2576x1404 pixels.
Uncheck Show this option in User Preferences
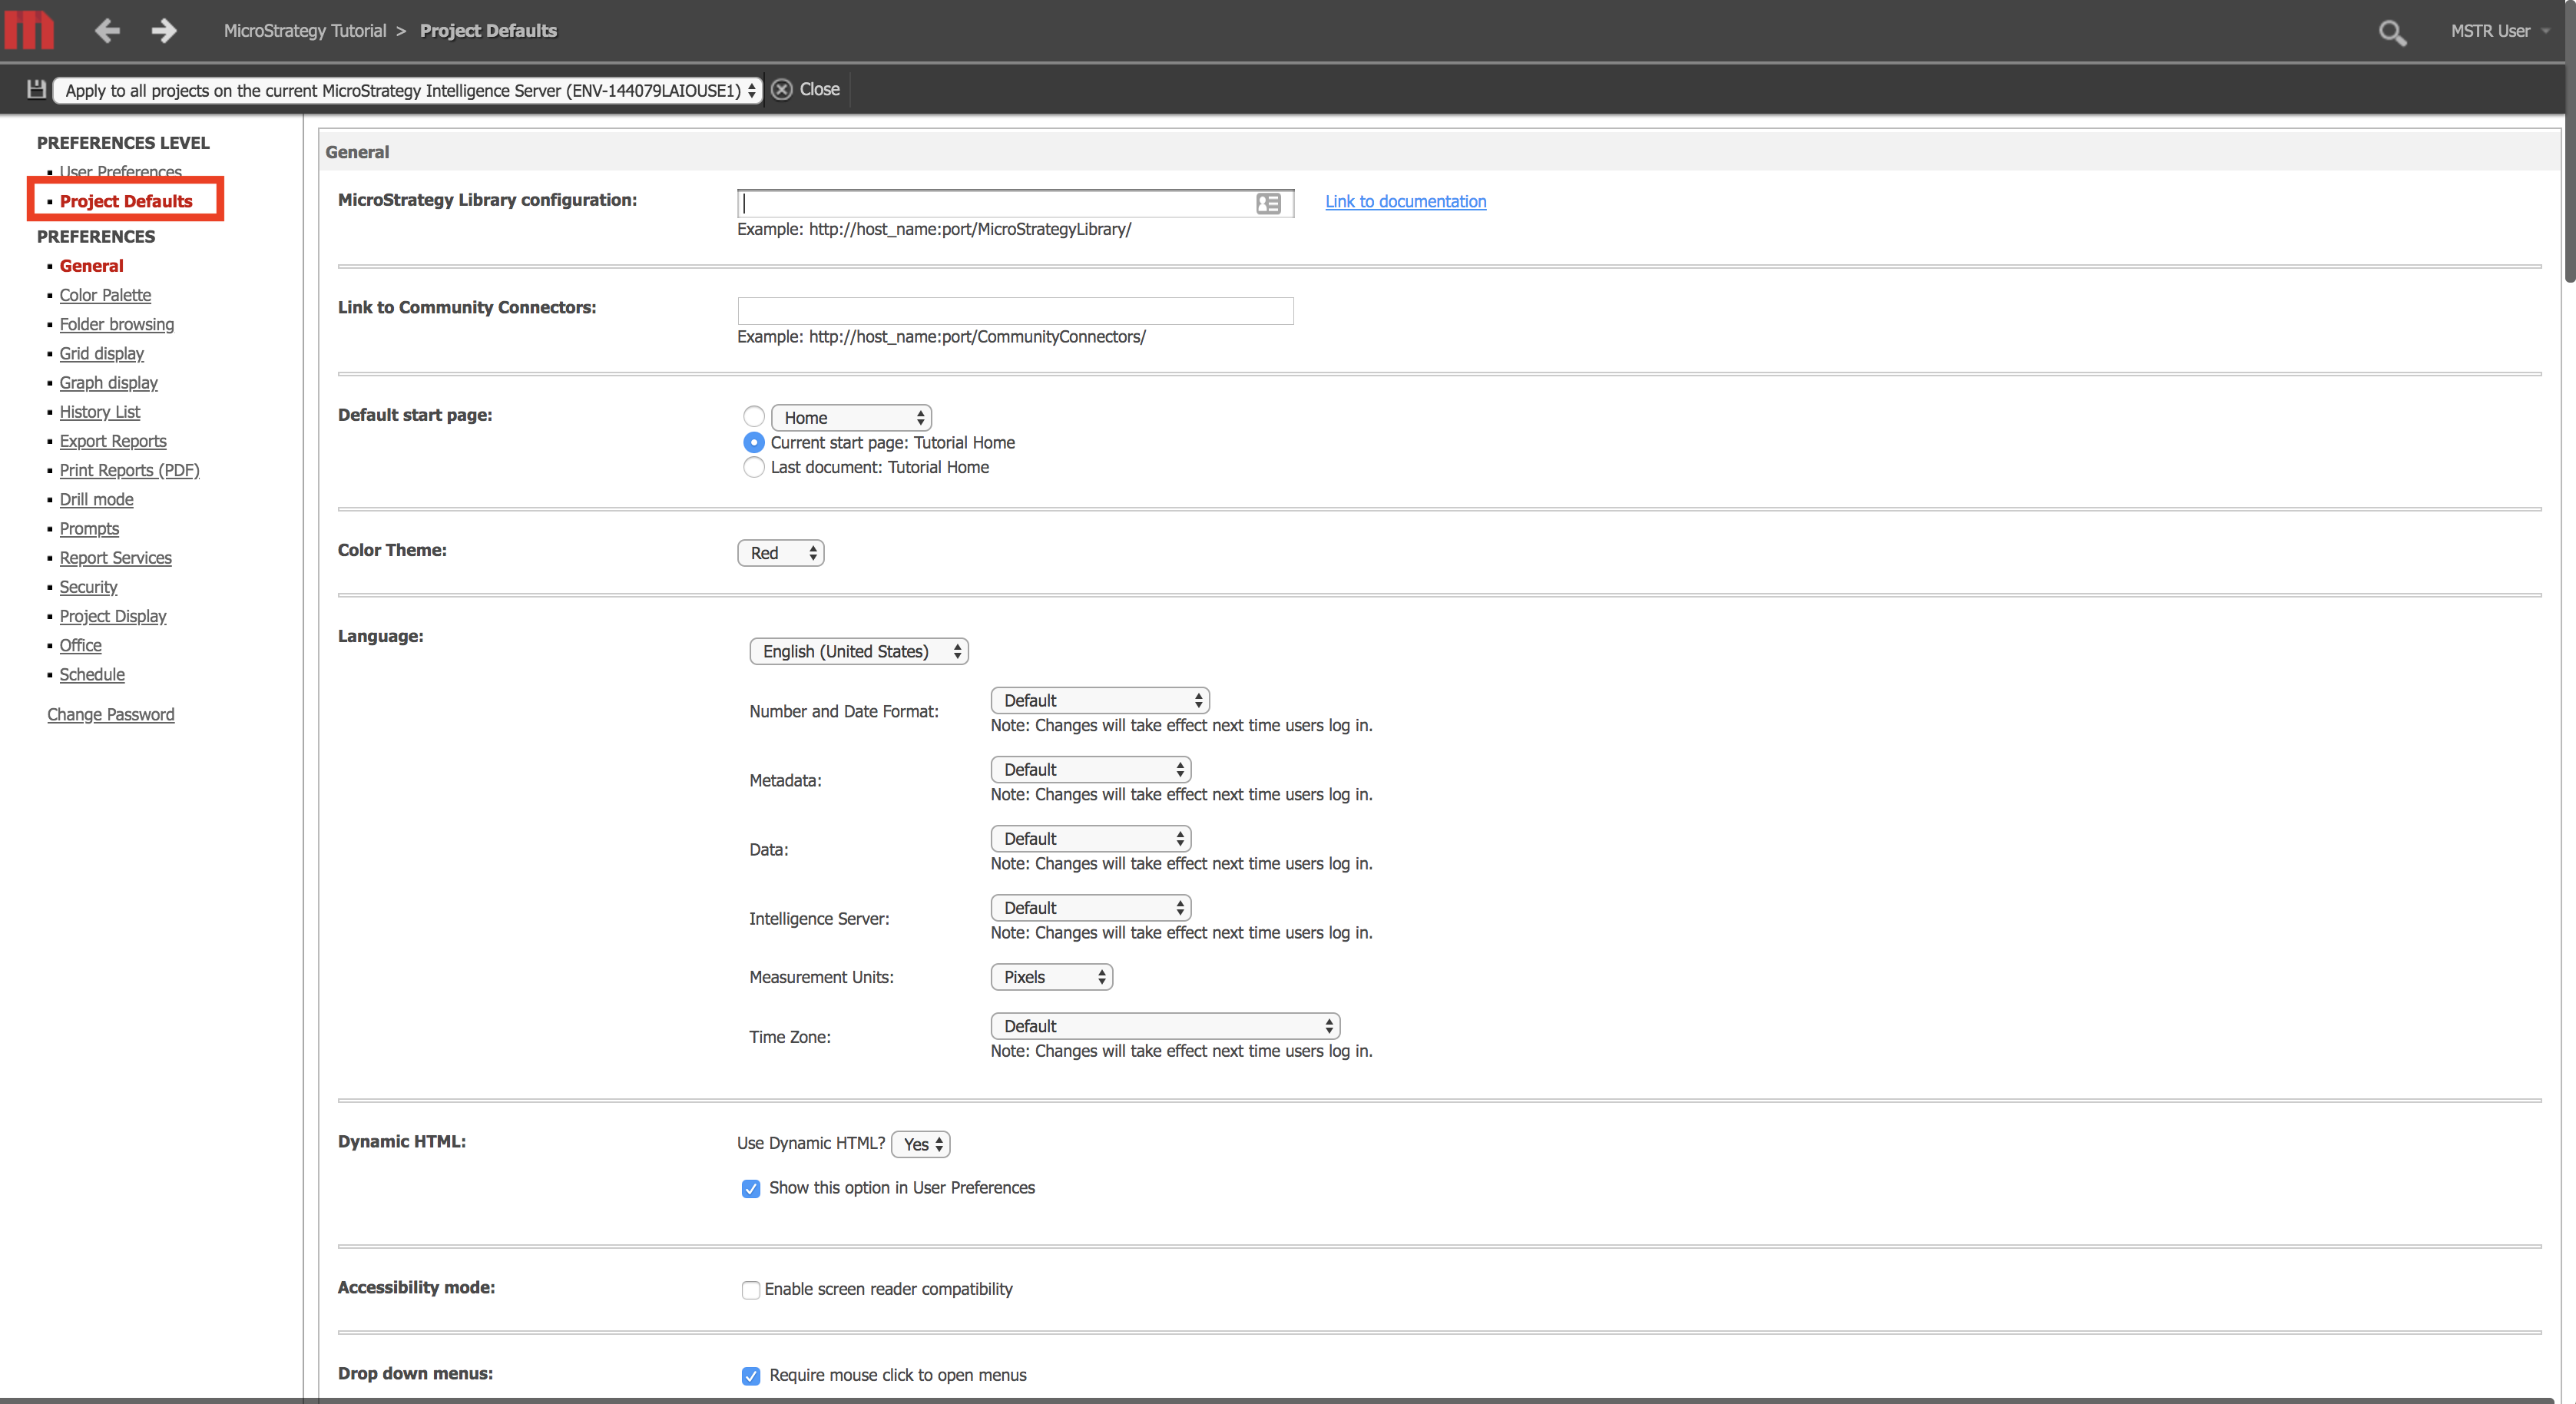point(751,1188)
